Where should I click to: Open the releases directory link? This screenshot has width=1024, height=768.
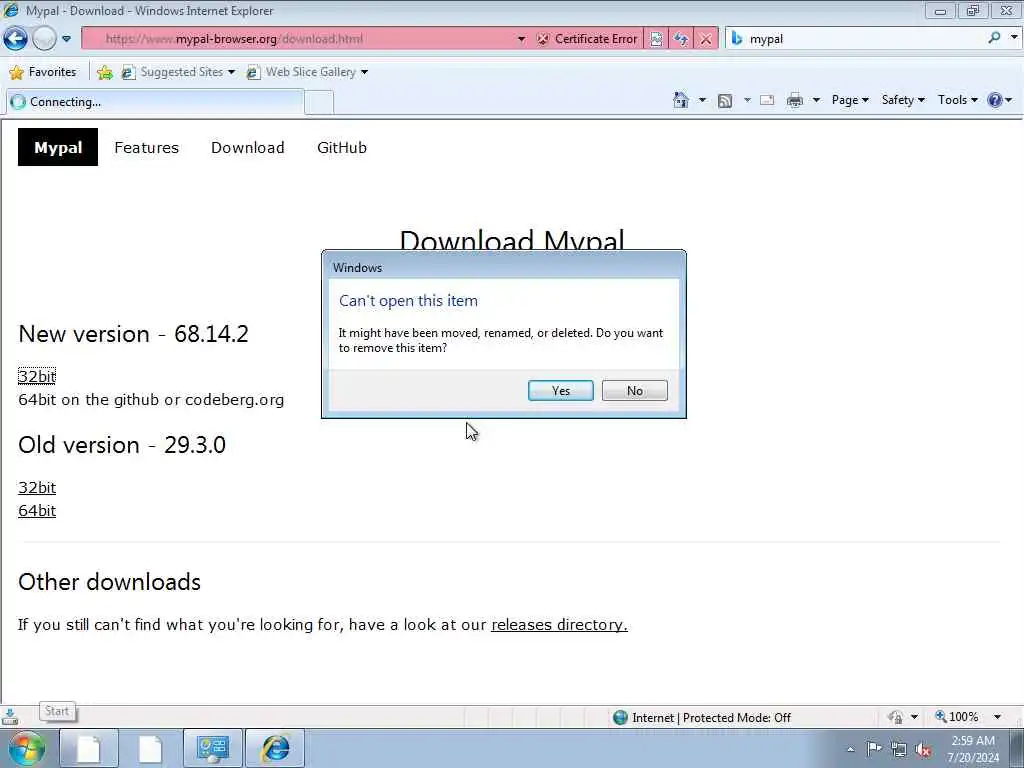559,624
